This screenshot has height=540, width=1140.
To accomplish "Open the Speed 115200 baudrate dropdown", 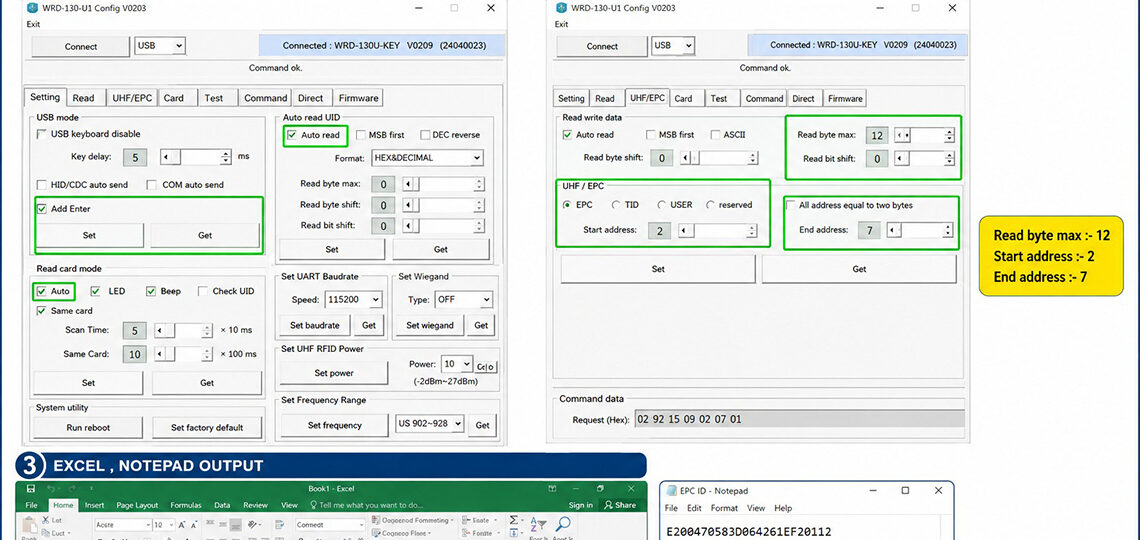I will [353, 299].
